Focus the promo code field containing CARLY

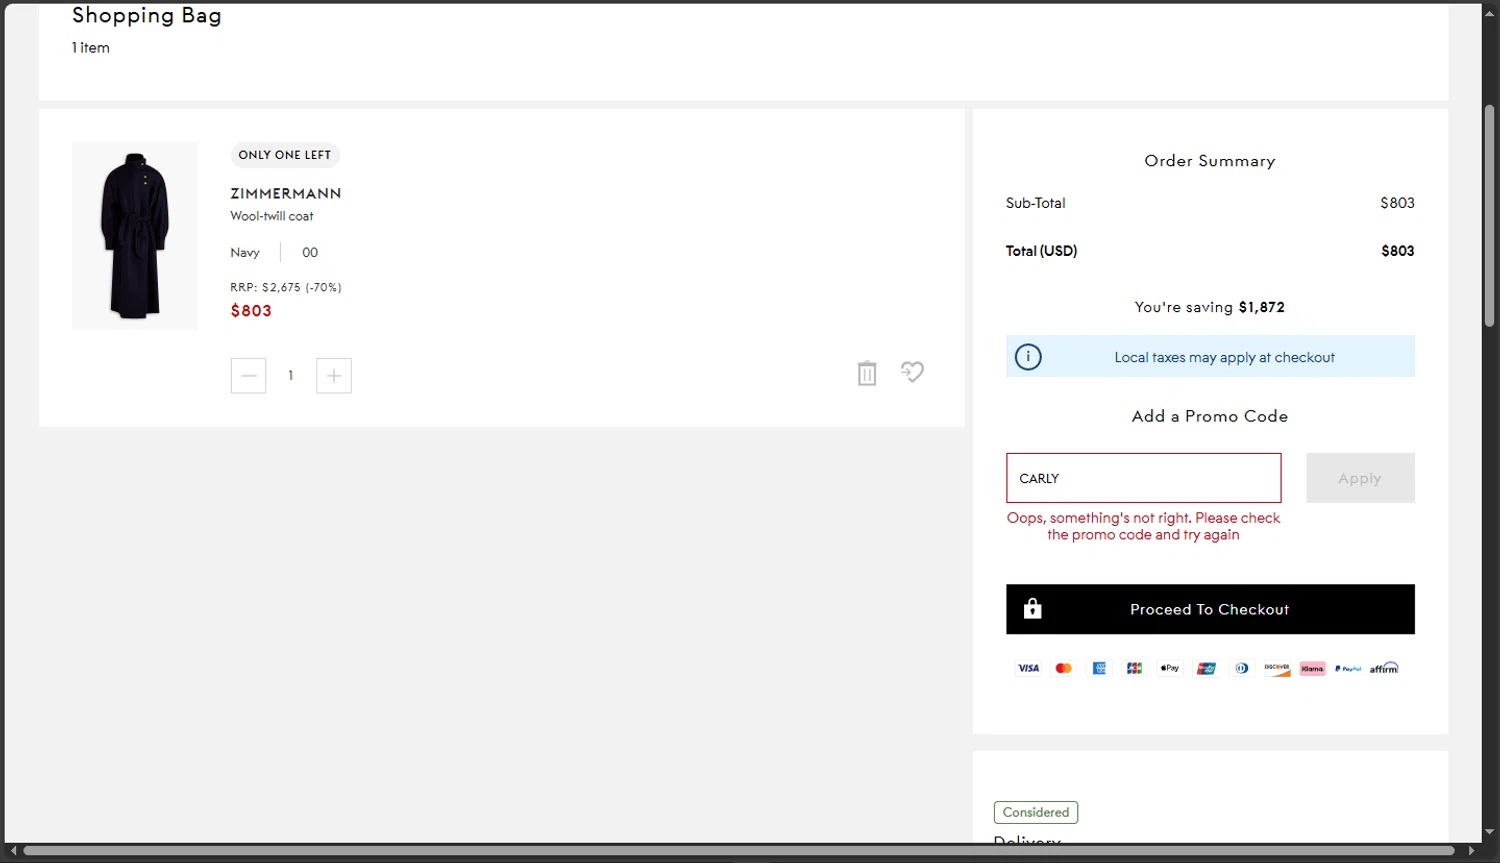click(x=1143, y=478)
